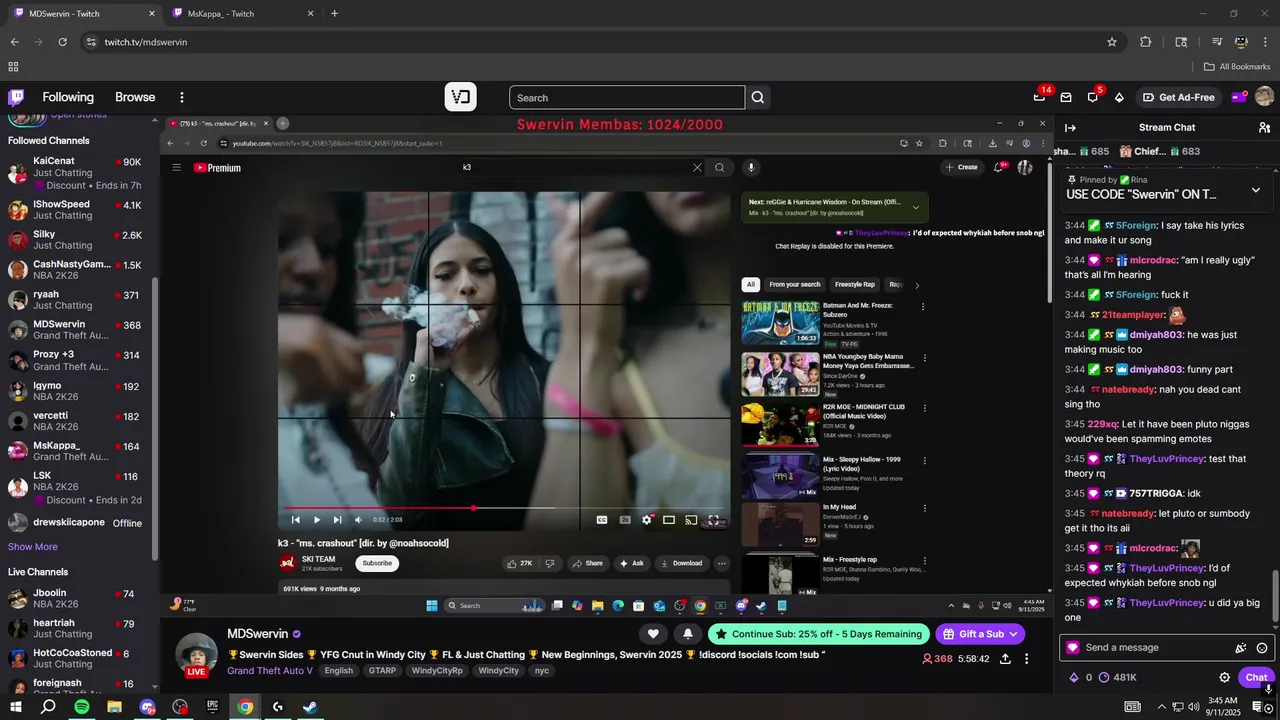This screenshot has width=1280, height=720.
Task: Open the emote picker in chat
Action: 1262,648
